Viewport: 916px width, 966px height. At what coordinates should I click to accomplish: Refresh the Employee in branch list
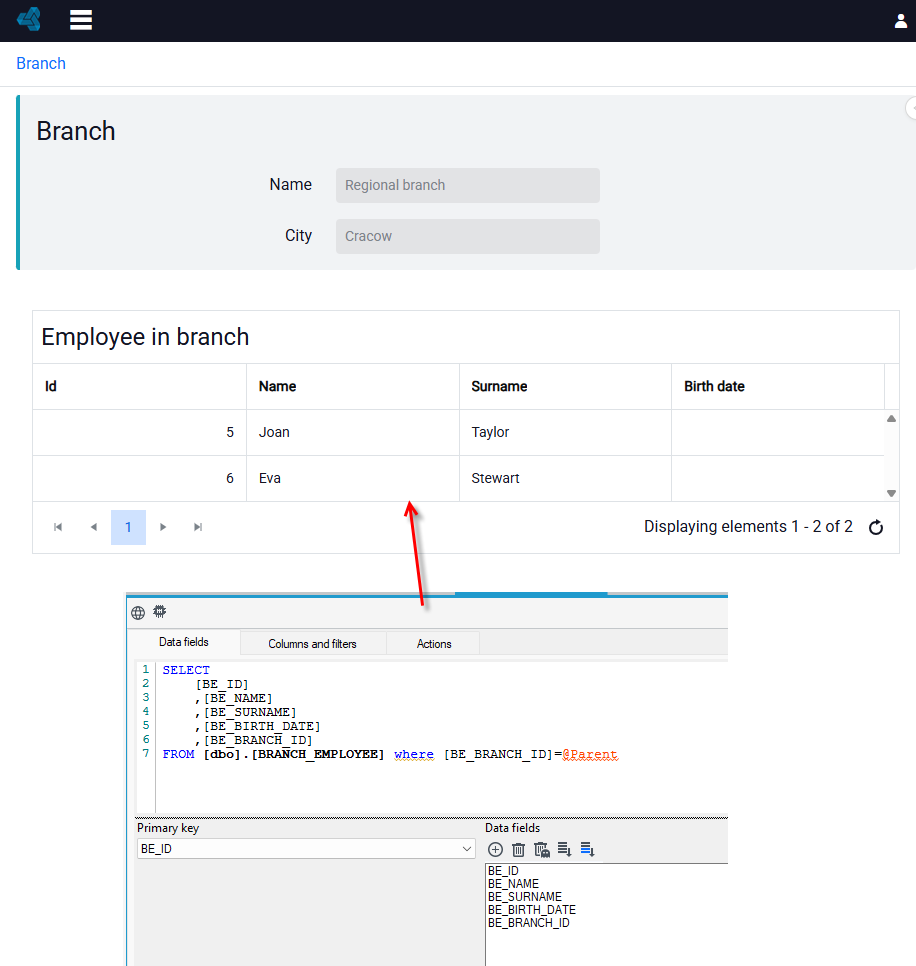pos(876,527)
